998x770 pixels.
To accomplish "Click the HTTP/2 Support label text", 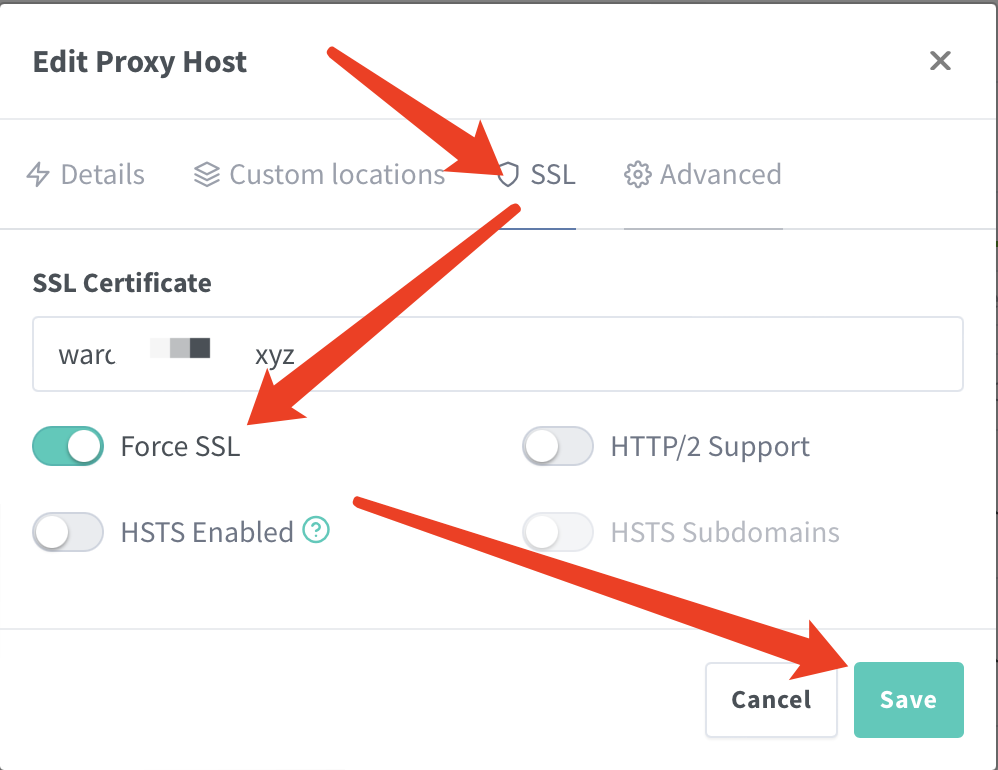I will click(710, 447).
